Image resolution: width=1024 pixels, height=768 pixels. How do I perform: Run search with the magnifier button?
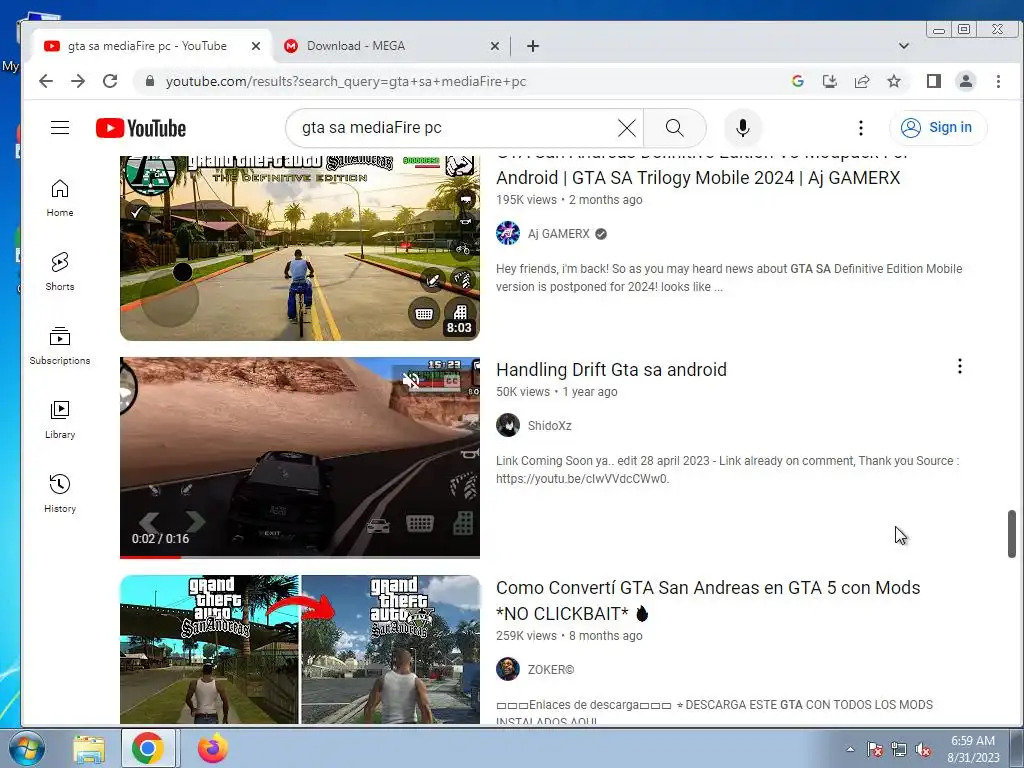[x=675, y=128]
